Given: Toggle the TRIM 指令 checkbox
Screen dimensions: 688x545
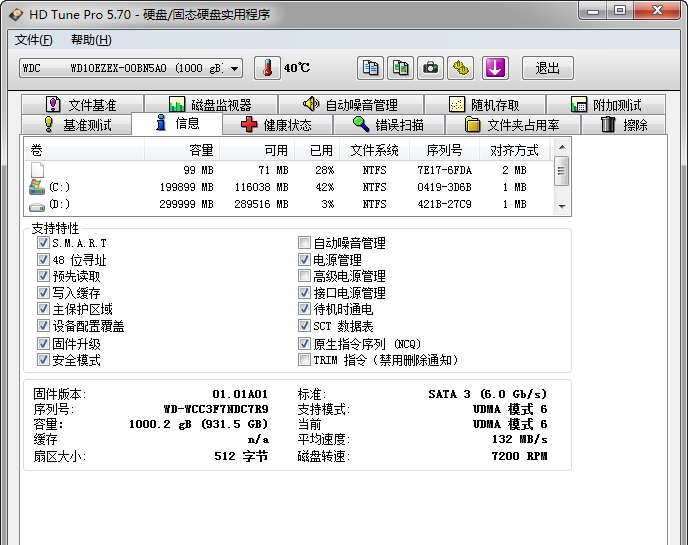Looking at the screenshot, I should 305,360.
